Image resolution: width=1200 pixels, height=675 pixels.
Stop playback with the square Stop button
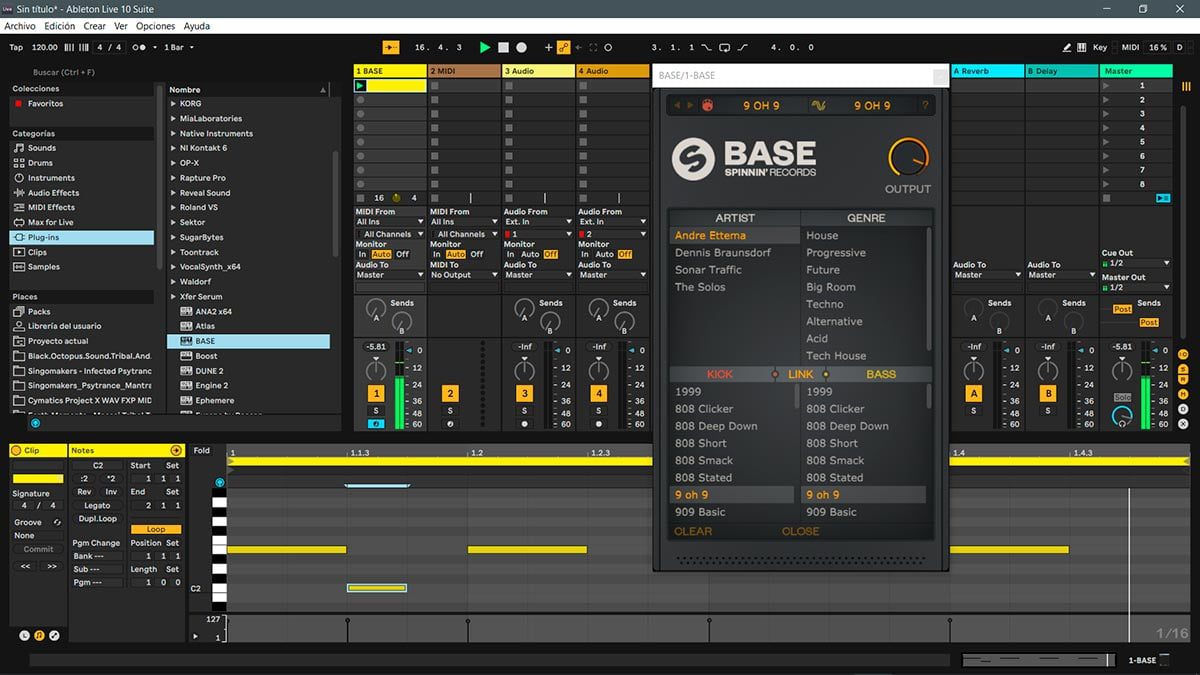click(503, 47)
